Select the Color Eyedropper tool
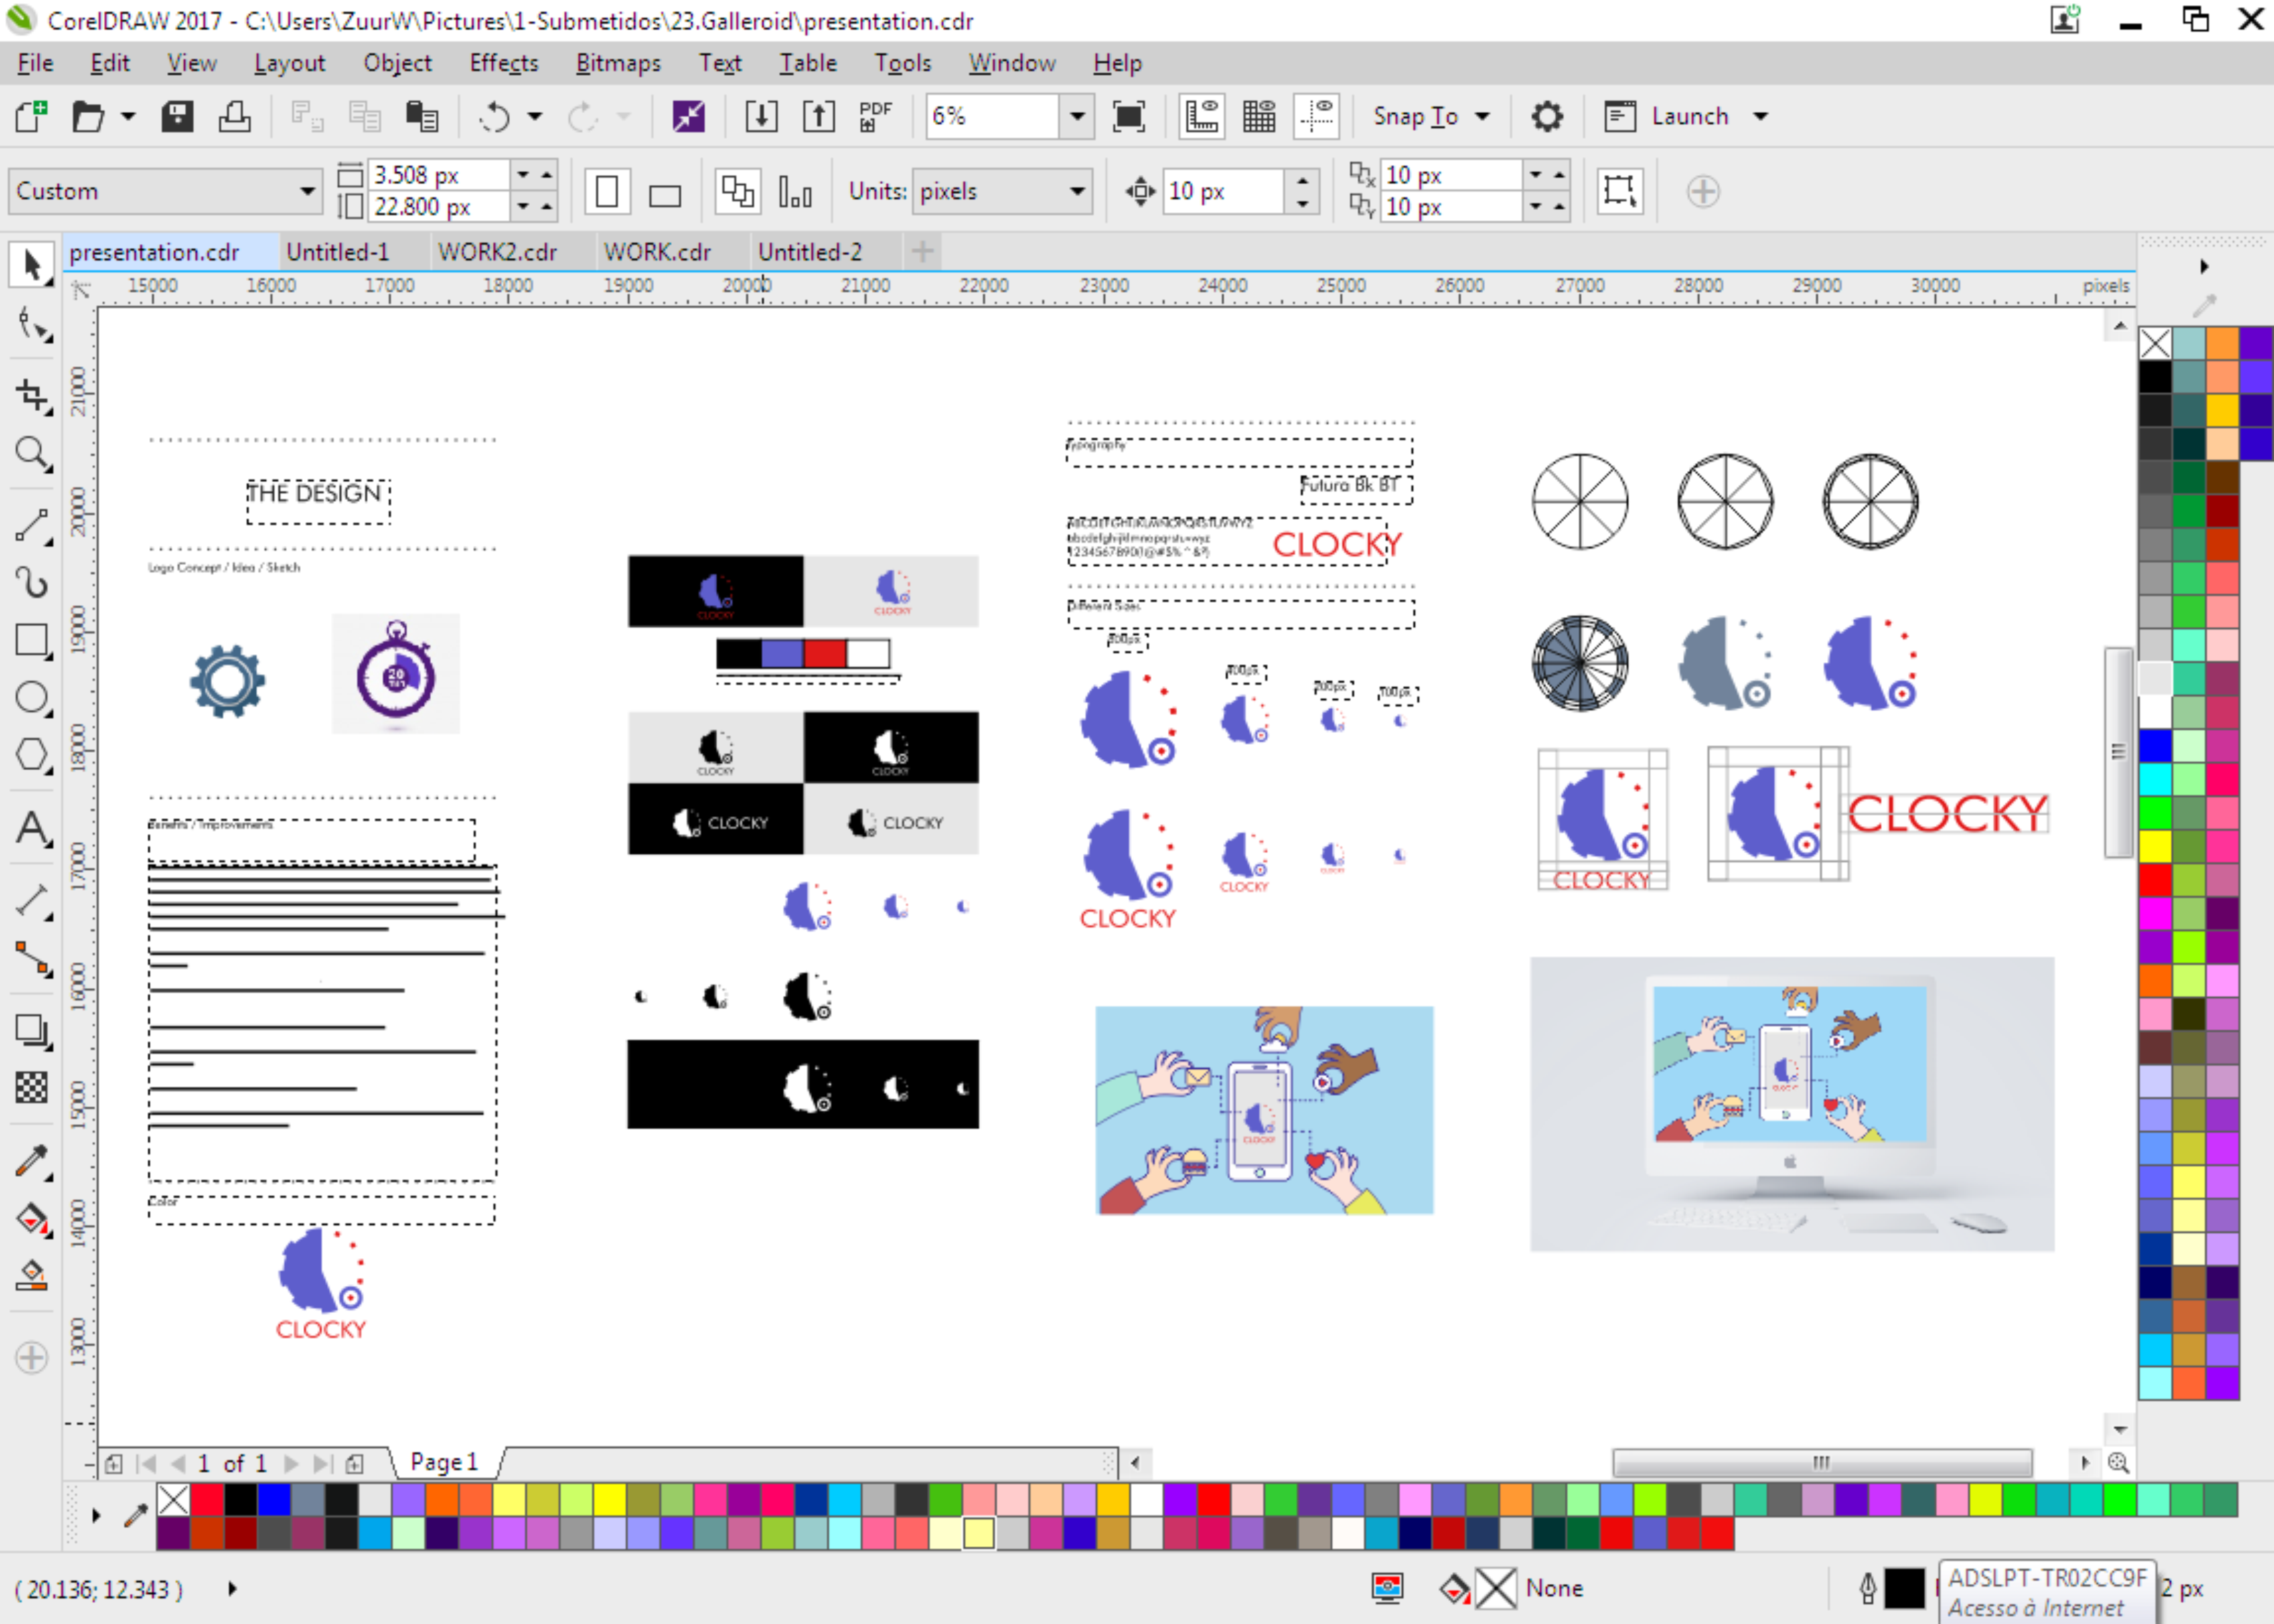Image resolution: width=2274 pixels, height=1624 pixels. click(x=31, y=1161)
